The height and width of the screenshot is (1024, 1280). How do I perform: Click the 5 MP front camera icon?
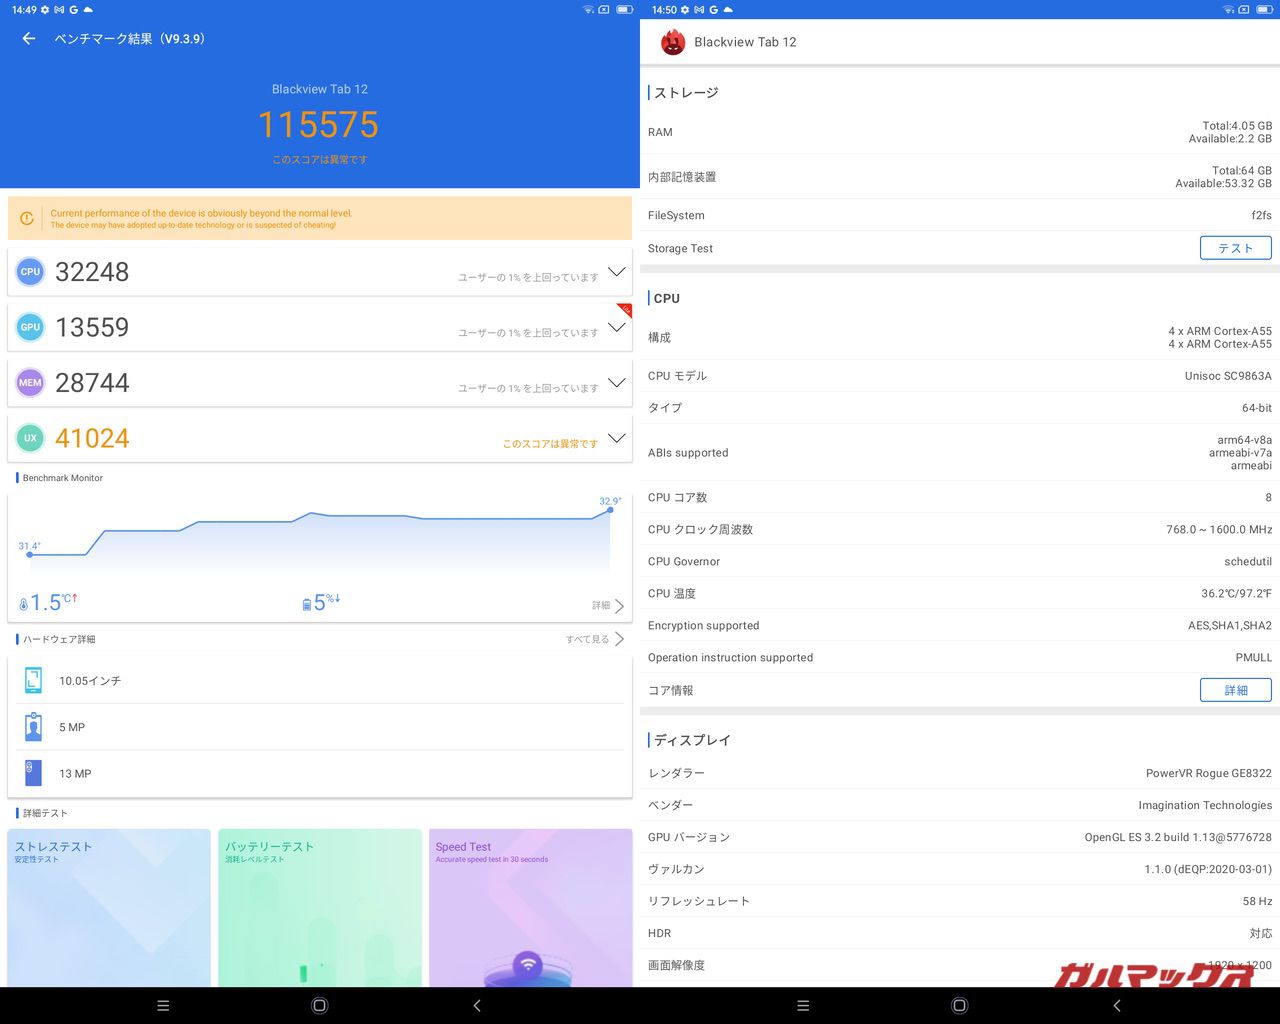pyautogui.click(x=33, y=727)
